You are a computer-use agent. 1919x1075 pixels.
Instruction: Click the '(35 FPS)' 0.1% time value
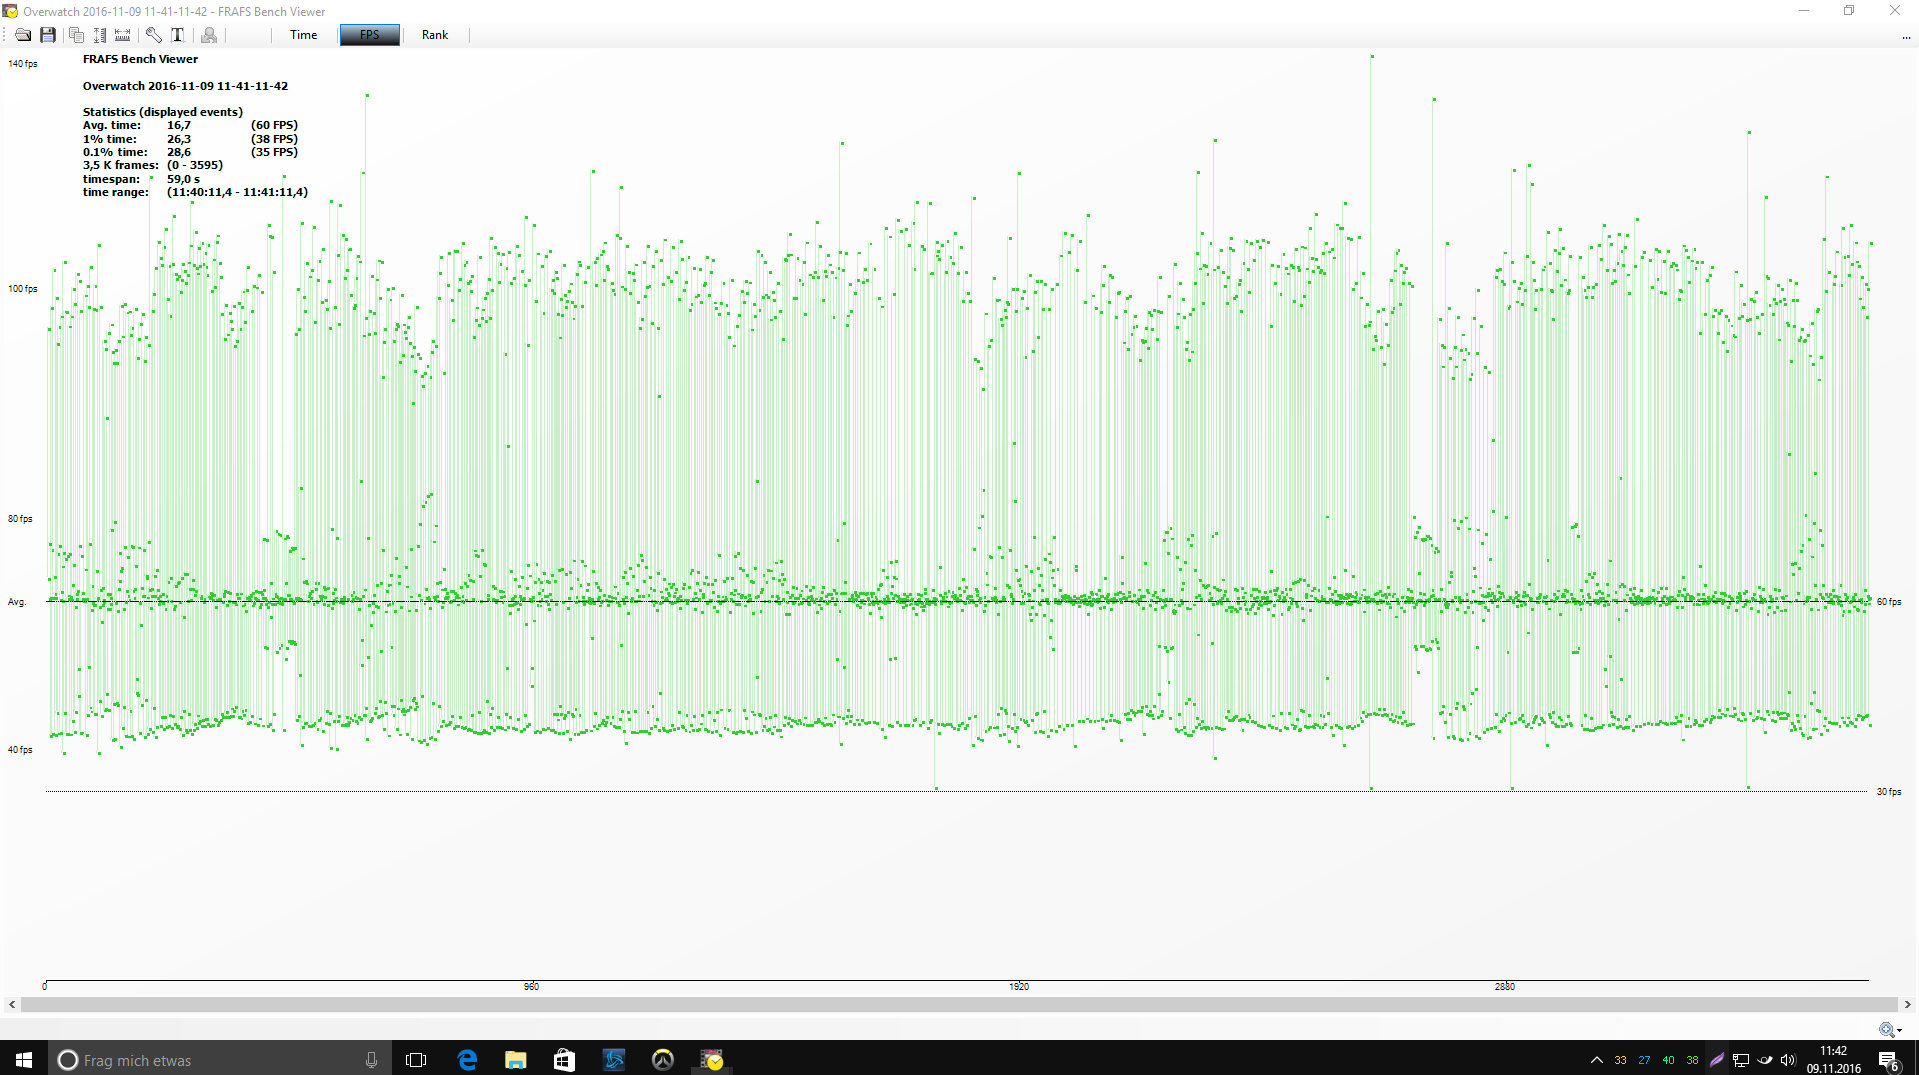pos(274,152)
